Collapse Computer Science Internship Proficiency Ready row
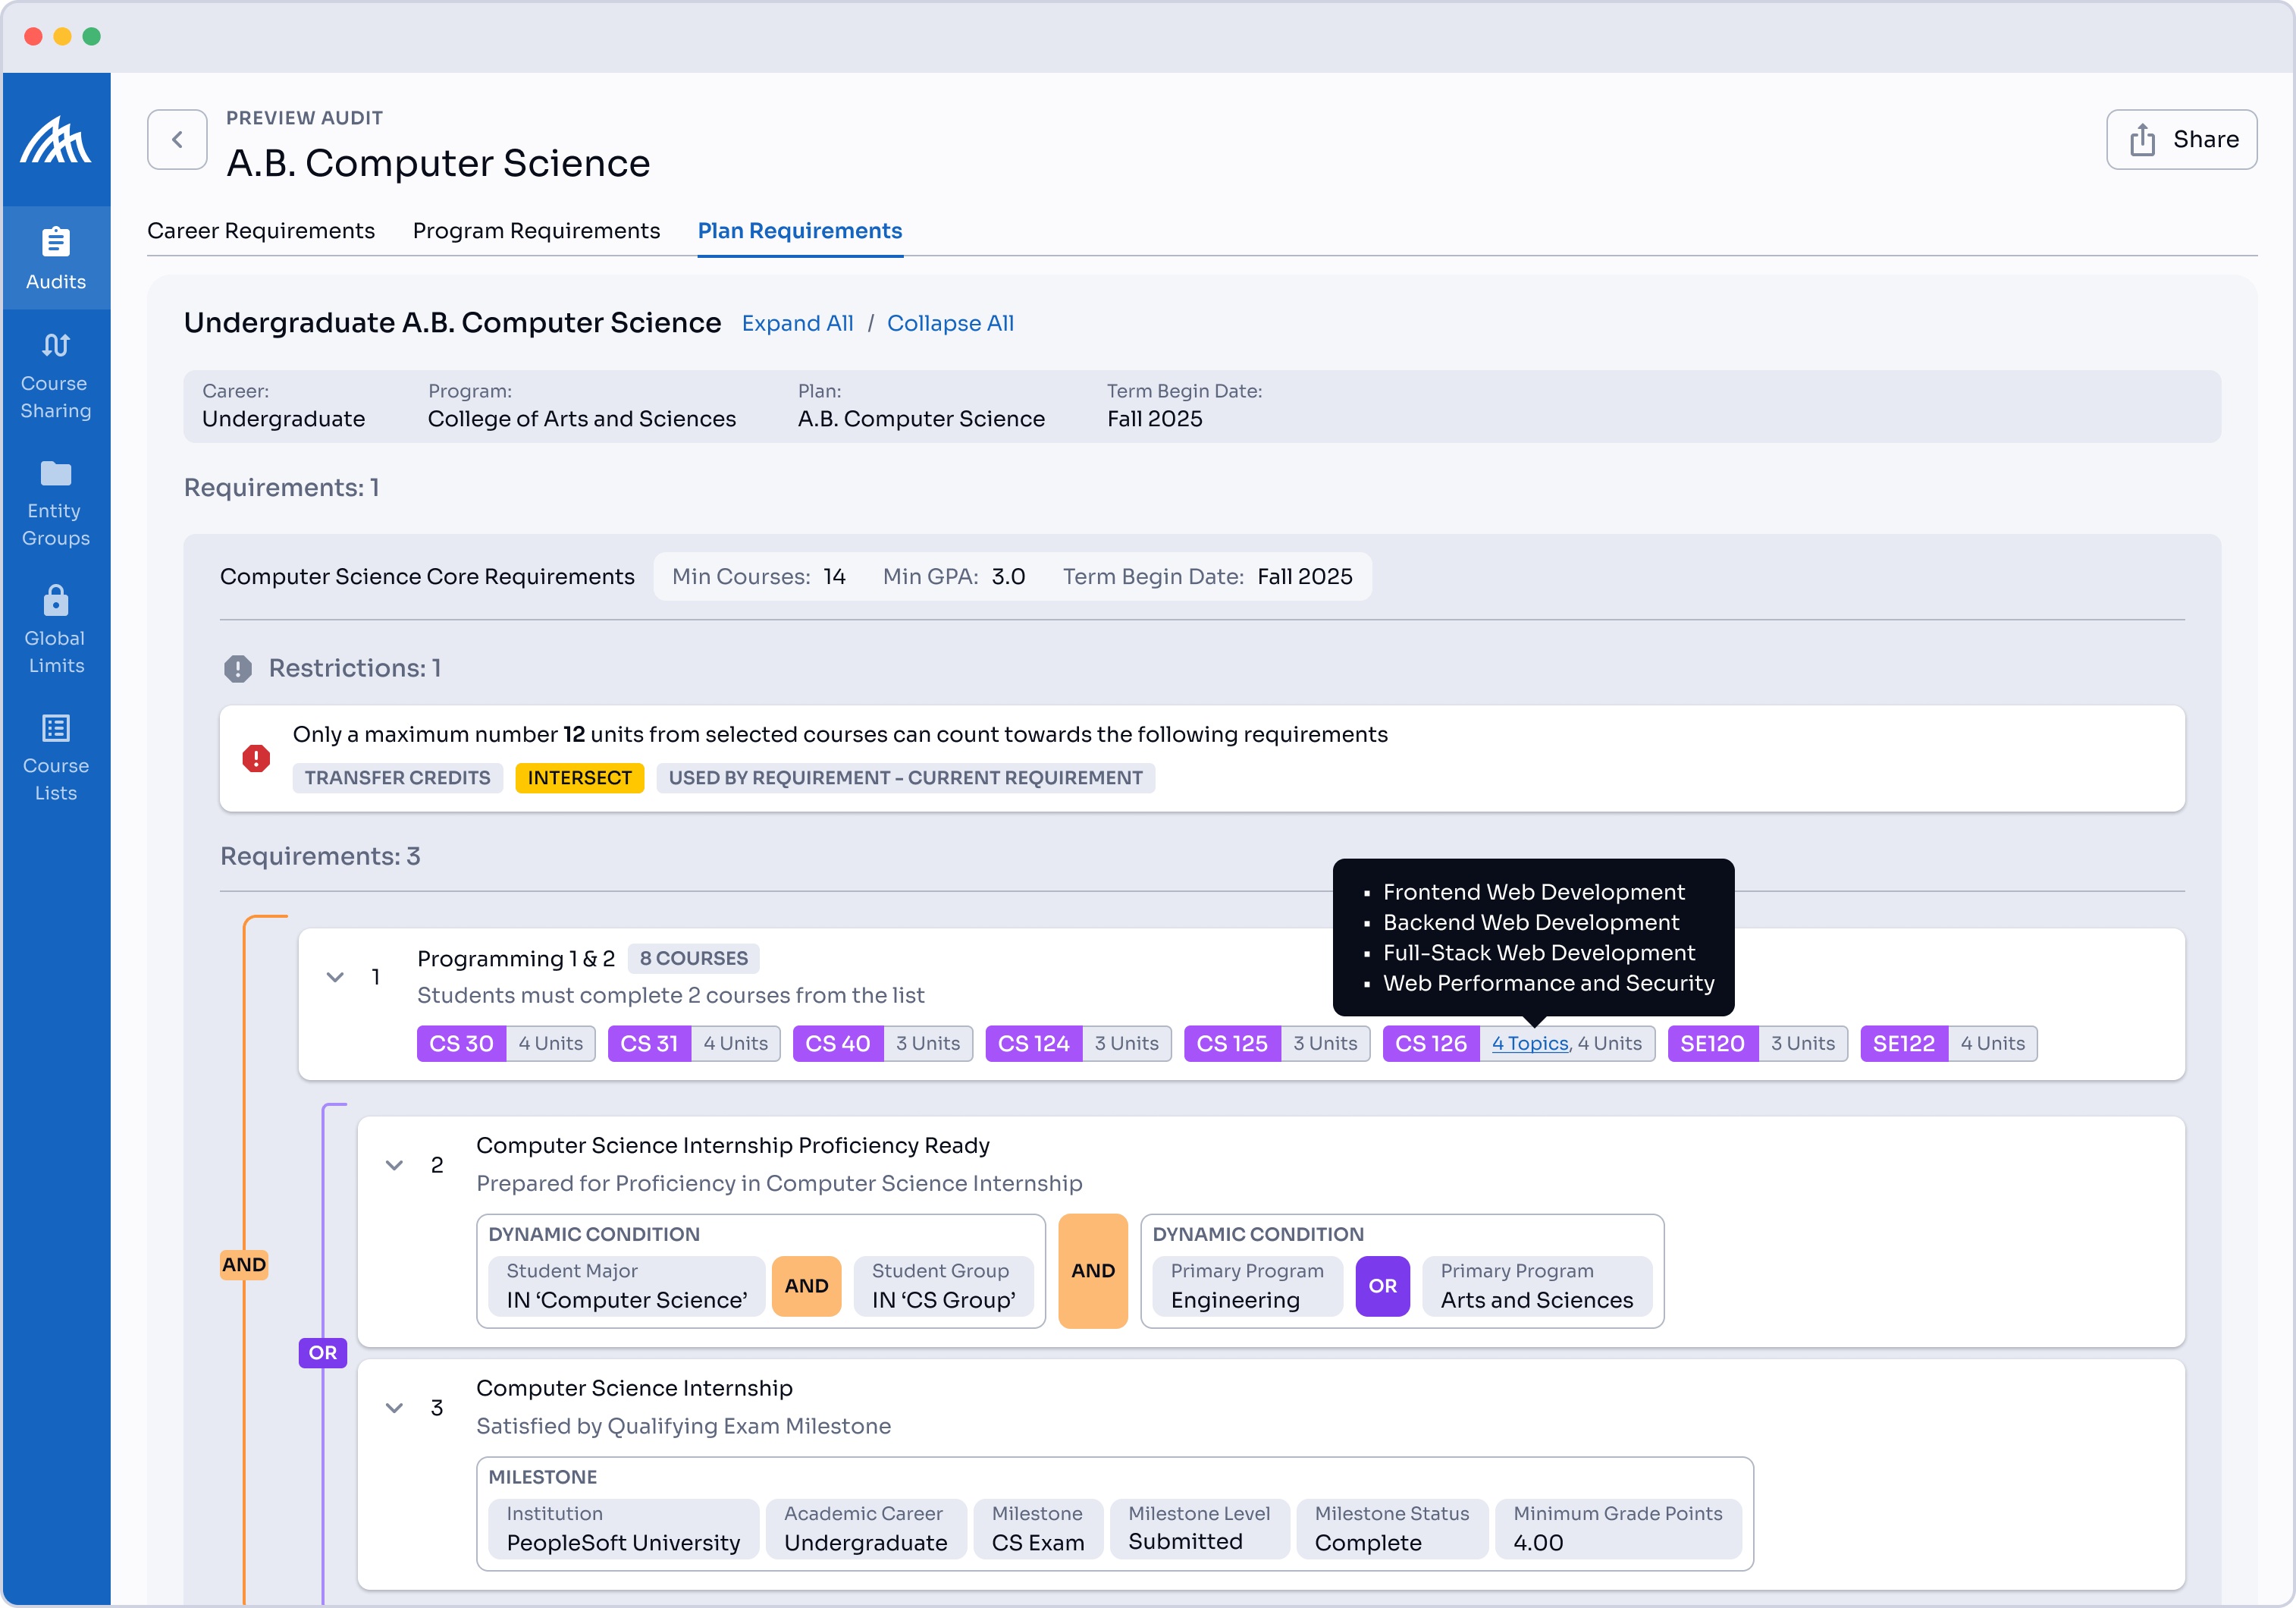 point(394,1165)
